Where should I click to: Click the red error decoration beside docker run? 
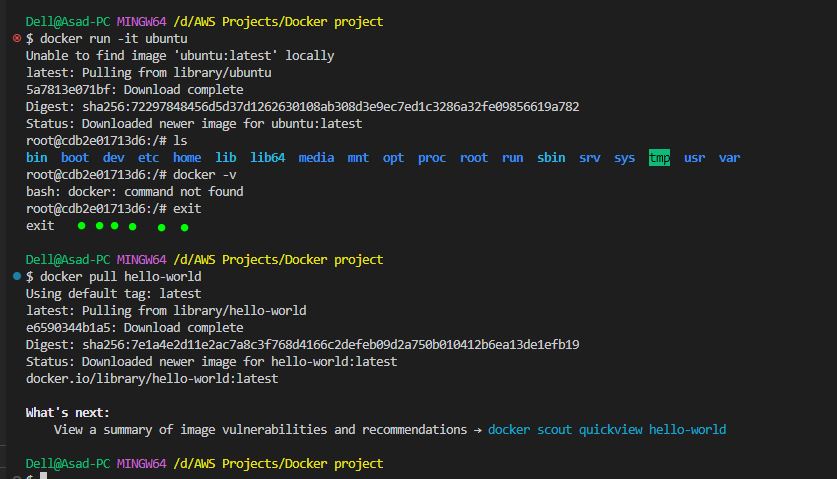tap(17, 38)
